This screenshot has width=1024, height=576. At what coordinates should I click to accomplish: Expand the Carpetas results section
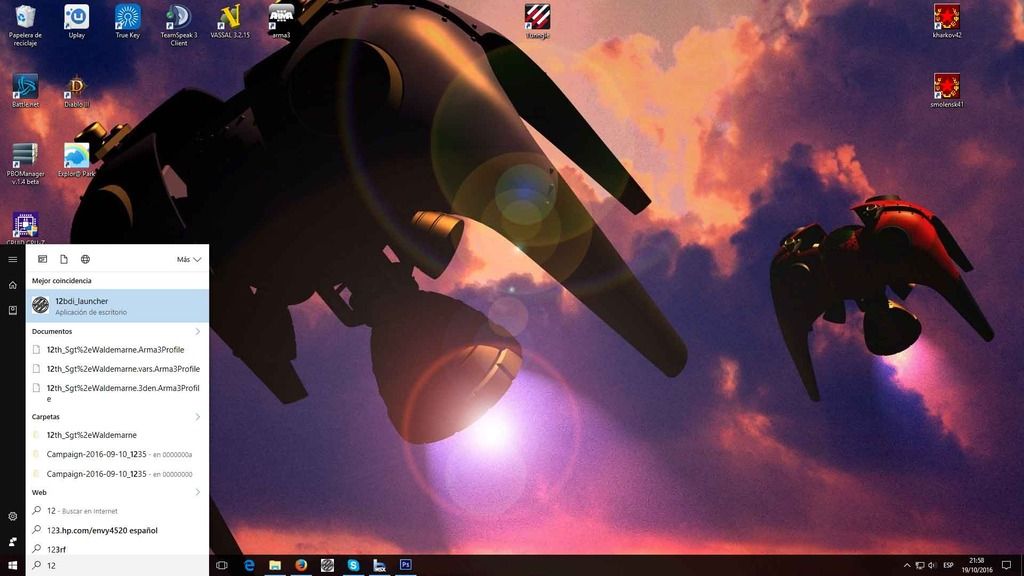click(x=197, y=417)
